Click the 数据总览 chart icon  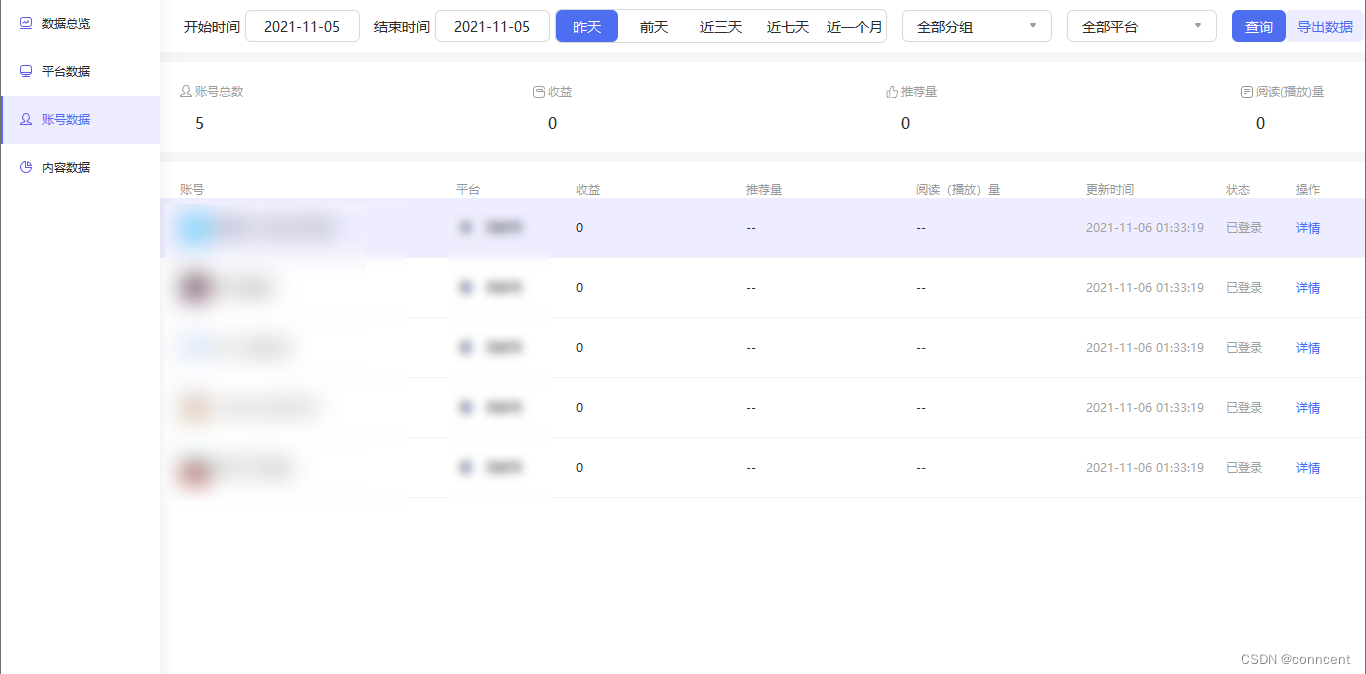tap(26, 22)
